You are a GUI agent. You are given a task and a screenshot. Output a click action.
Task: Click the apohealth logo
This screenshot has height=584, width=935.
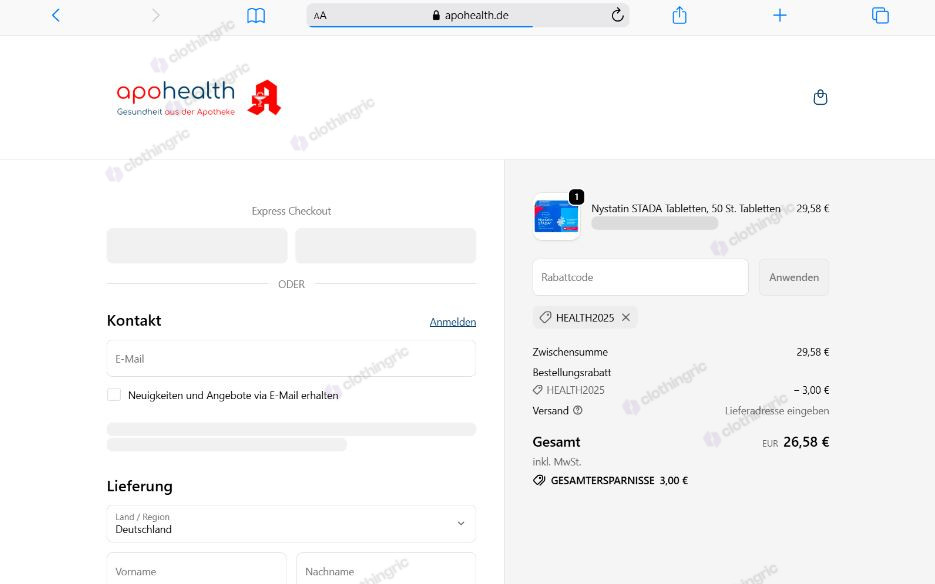pyautogui.click(x=176, y=98)
